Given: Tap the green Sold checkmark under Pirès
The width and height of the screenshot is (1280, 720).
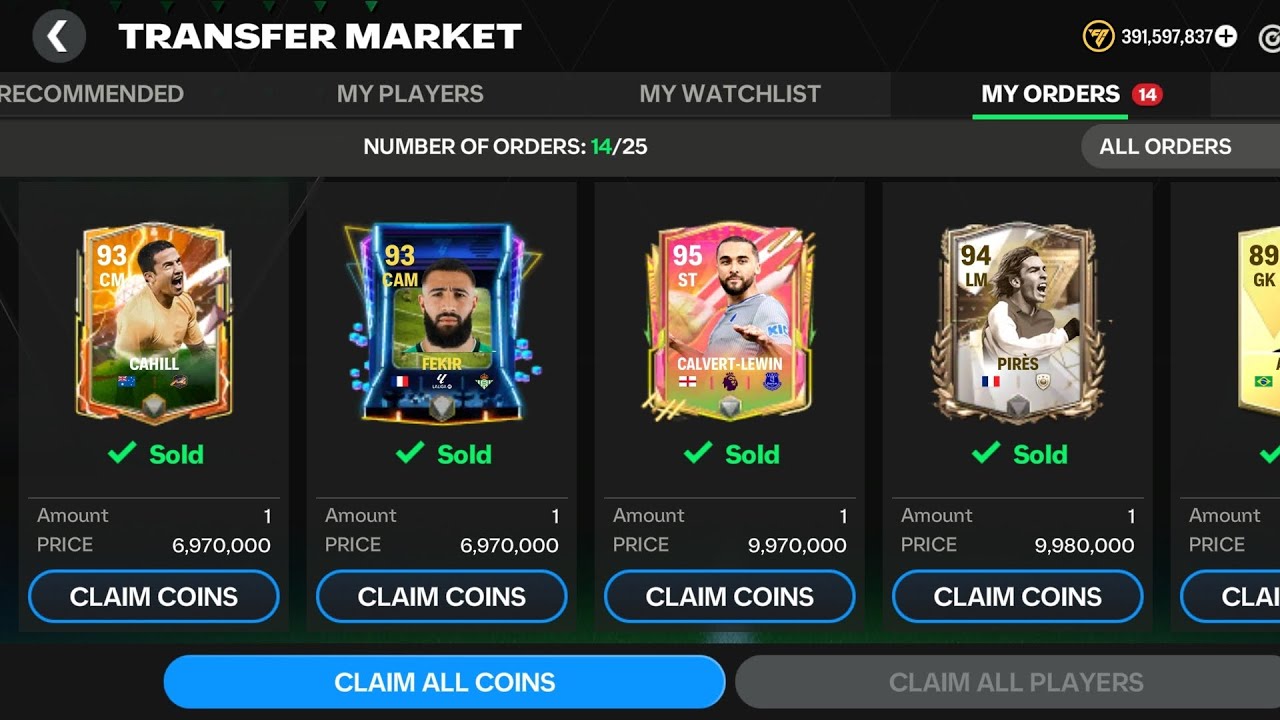Looking at the screenshot, I should click(x=986, y=453).
